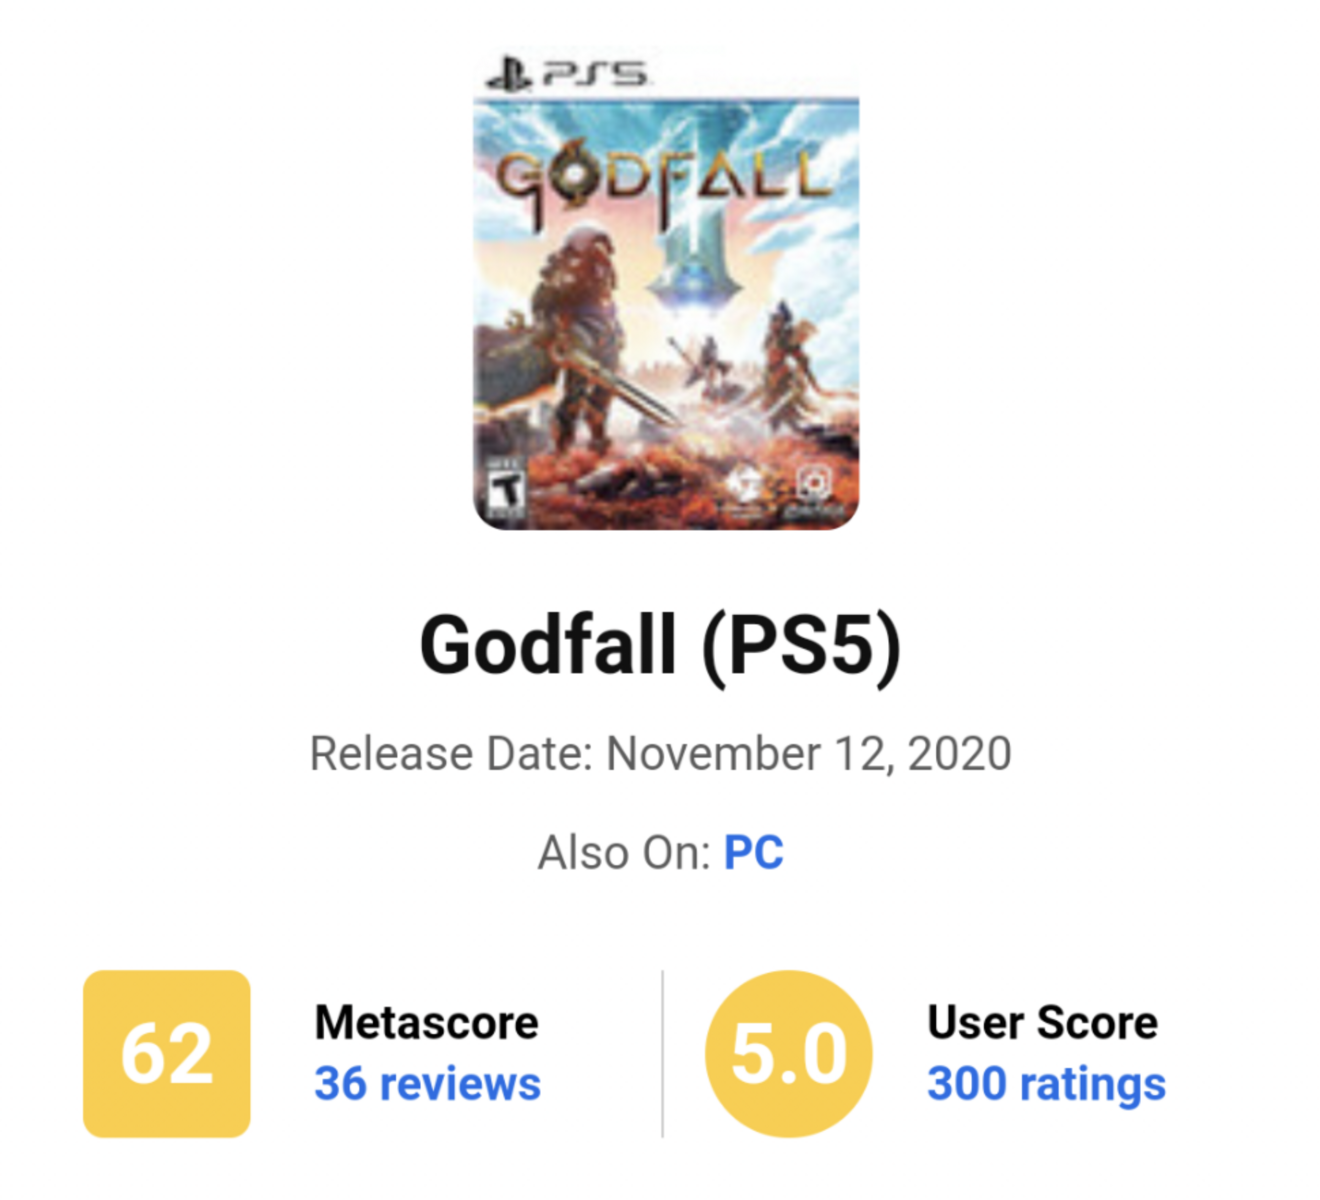Open the PC platform link

click(754, 853)
